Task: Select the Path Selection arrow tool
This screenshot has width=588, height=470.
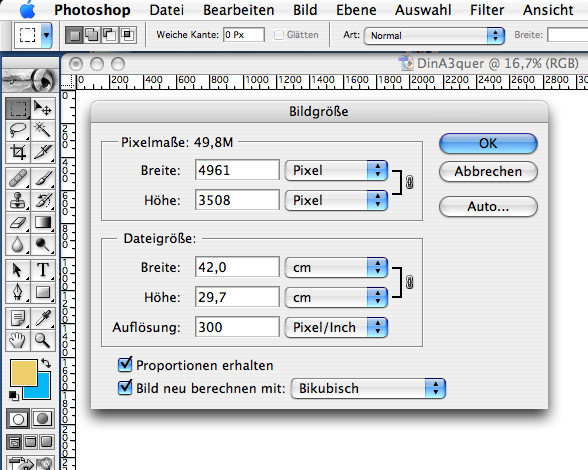Action: pyautogui.click(x=18, y=270)
